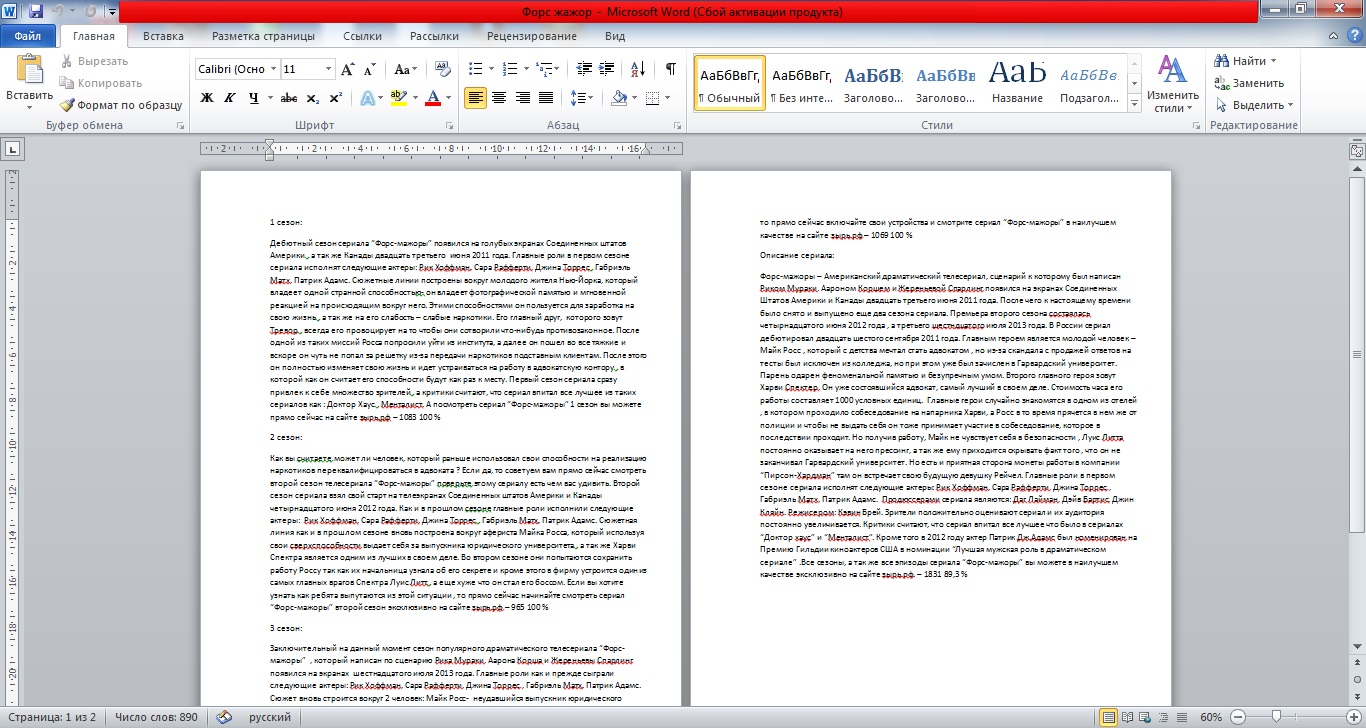Justify the paragraph text
Screen dimensions: 1366x728
(x=544, y=98)
